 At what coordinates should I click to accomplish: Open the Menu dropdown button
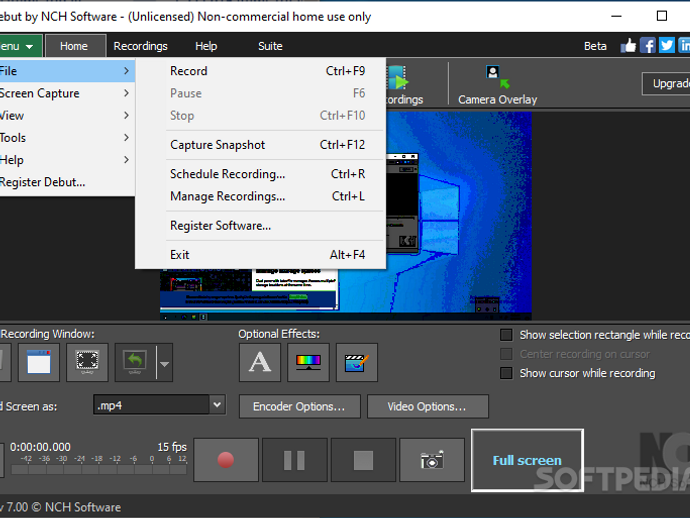coord(20,46)
